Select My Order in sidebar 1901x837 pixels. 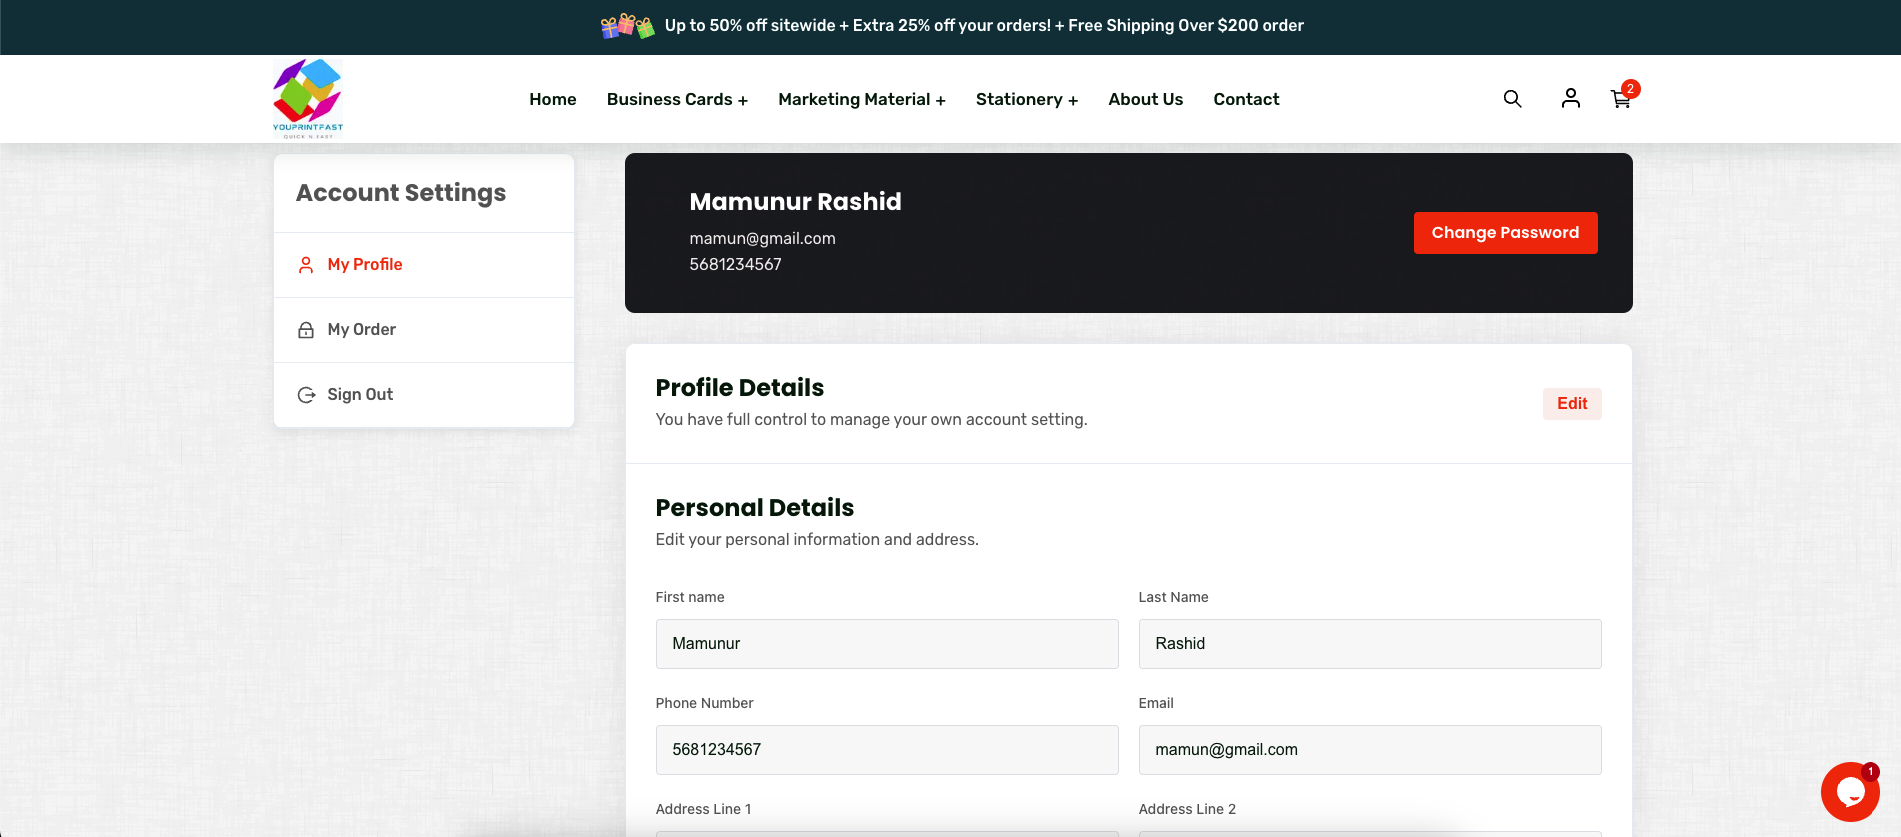(424, 330)
